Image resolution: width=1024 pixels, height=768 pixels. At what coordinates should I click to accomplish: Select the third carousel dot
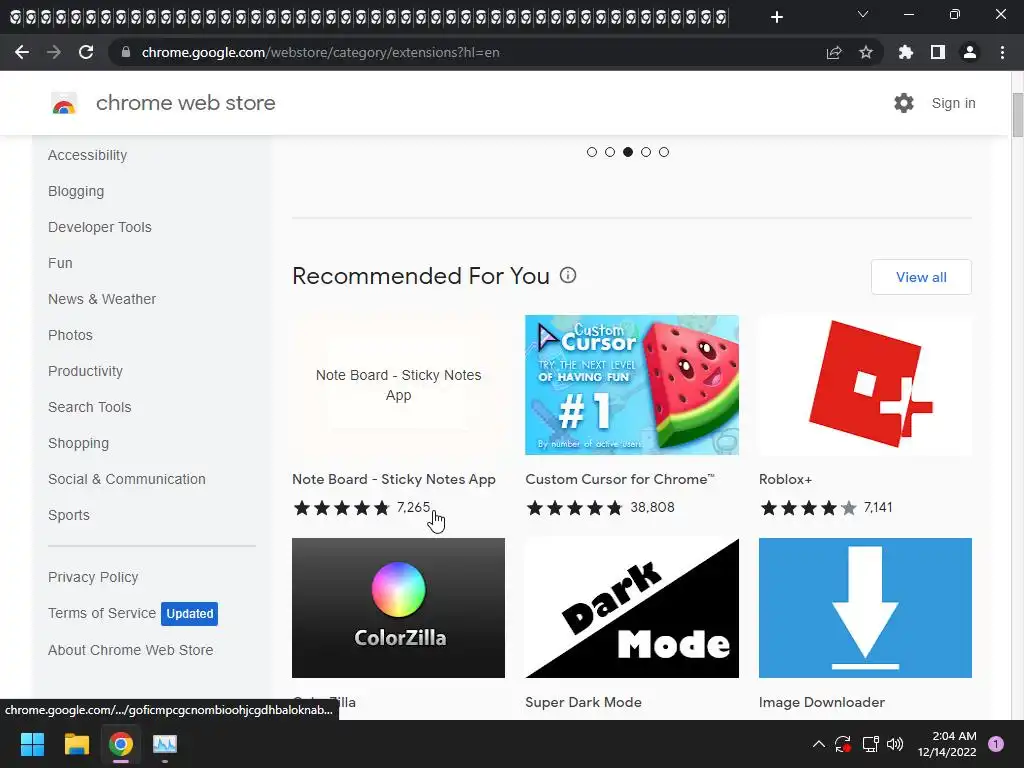point(628,152)
